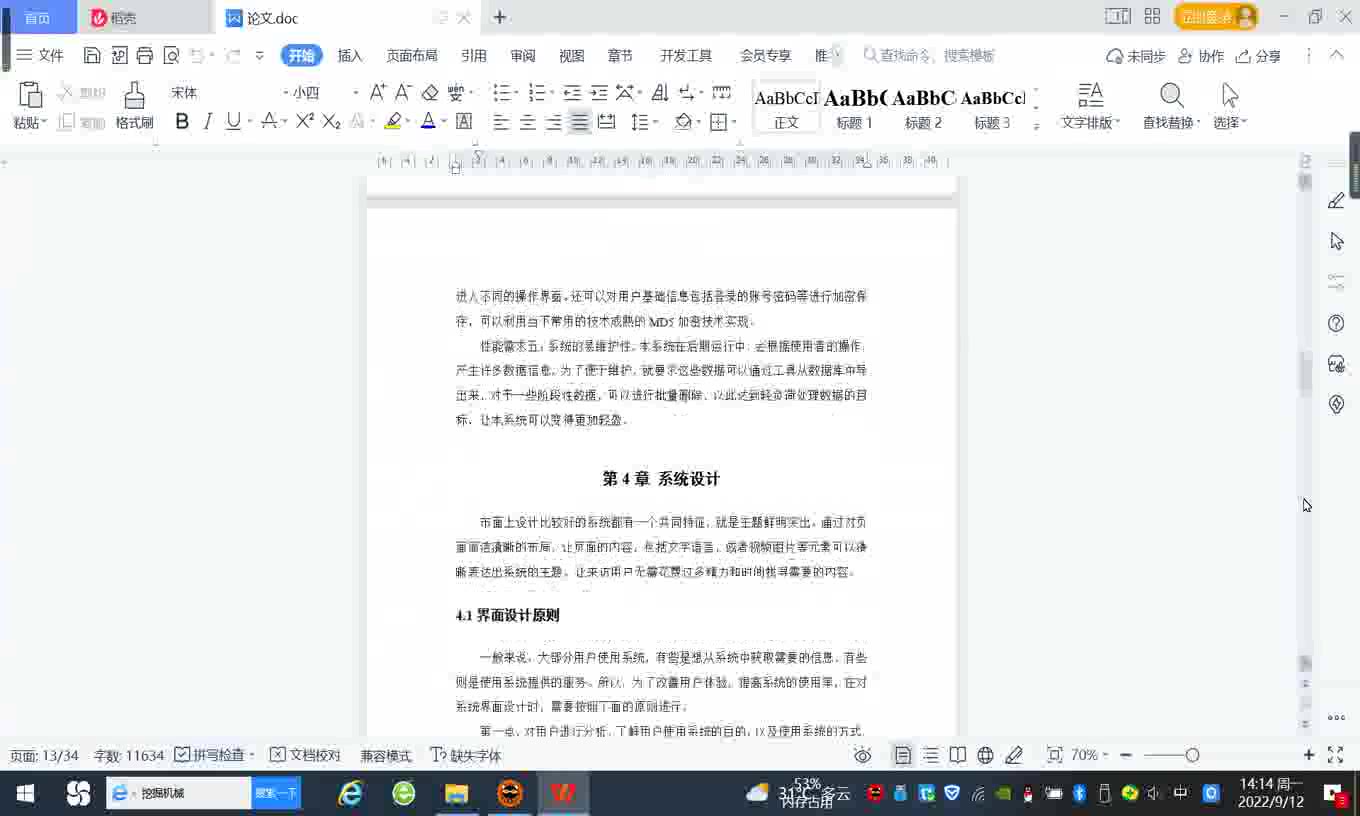Click the font color swatch
The image size is (1360, 816).
(428, 122)
